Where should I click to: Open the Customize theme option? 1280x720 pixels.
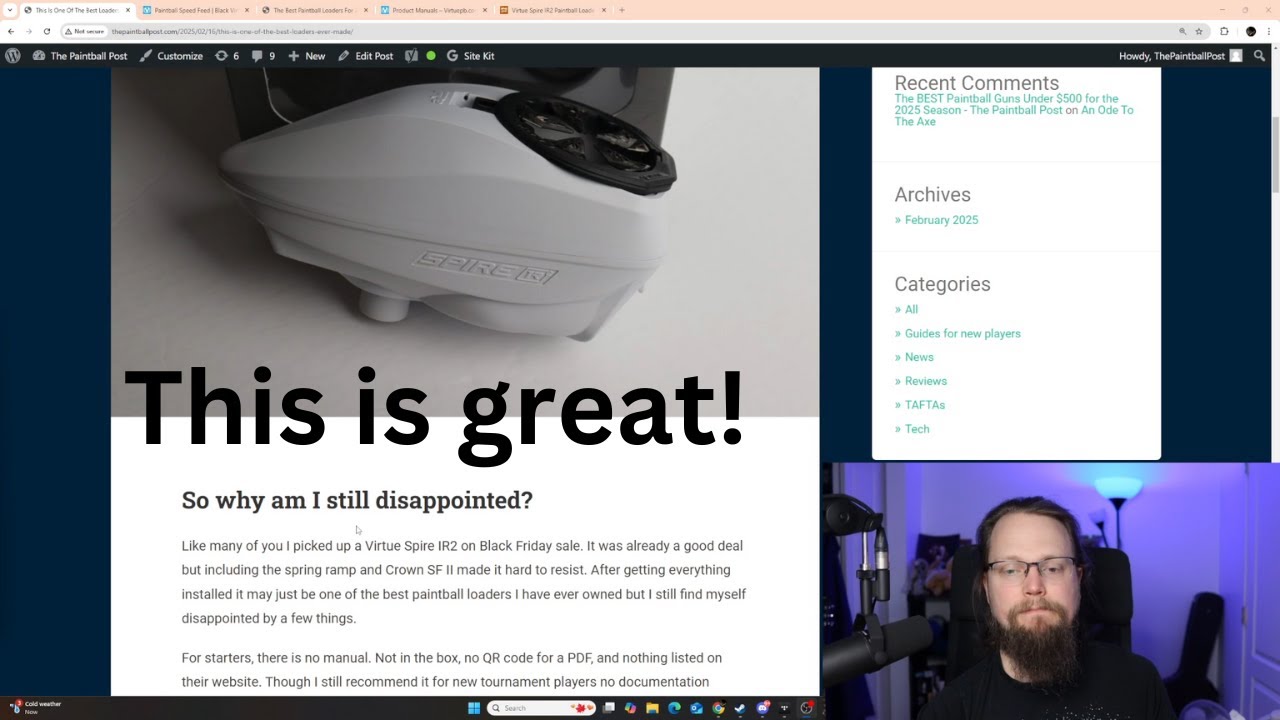click(171, 56)
